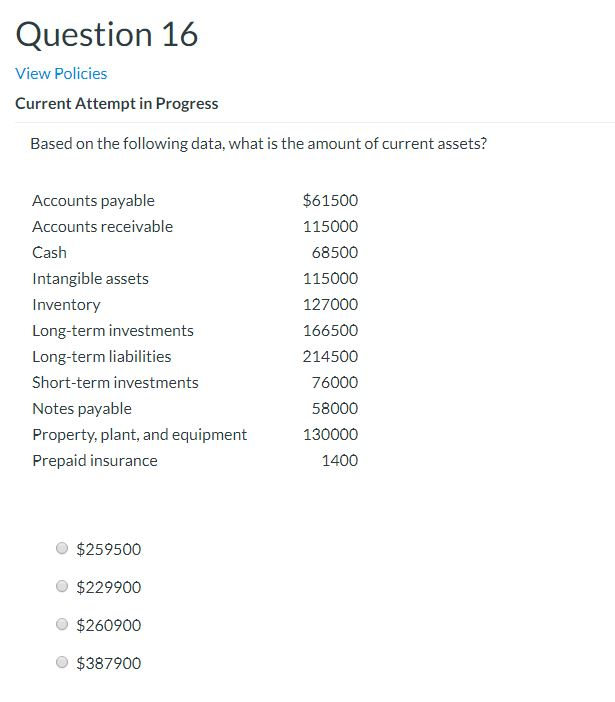Click the Accounts receivable label

(102, 227)
